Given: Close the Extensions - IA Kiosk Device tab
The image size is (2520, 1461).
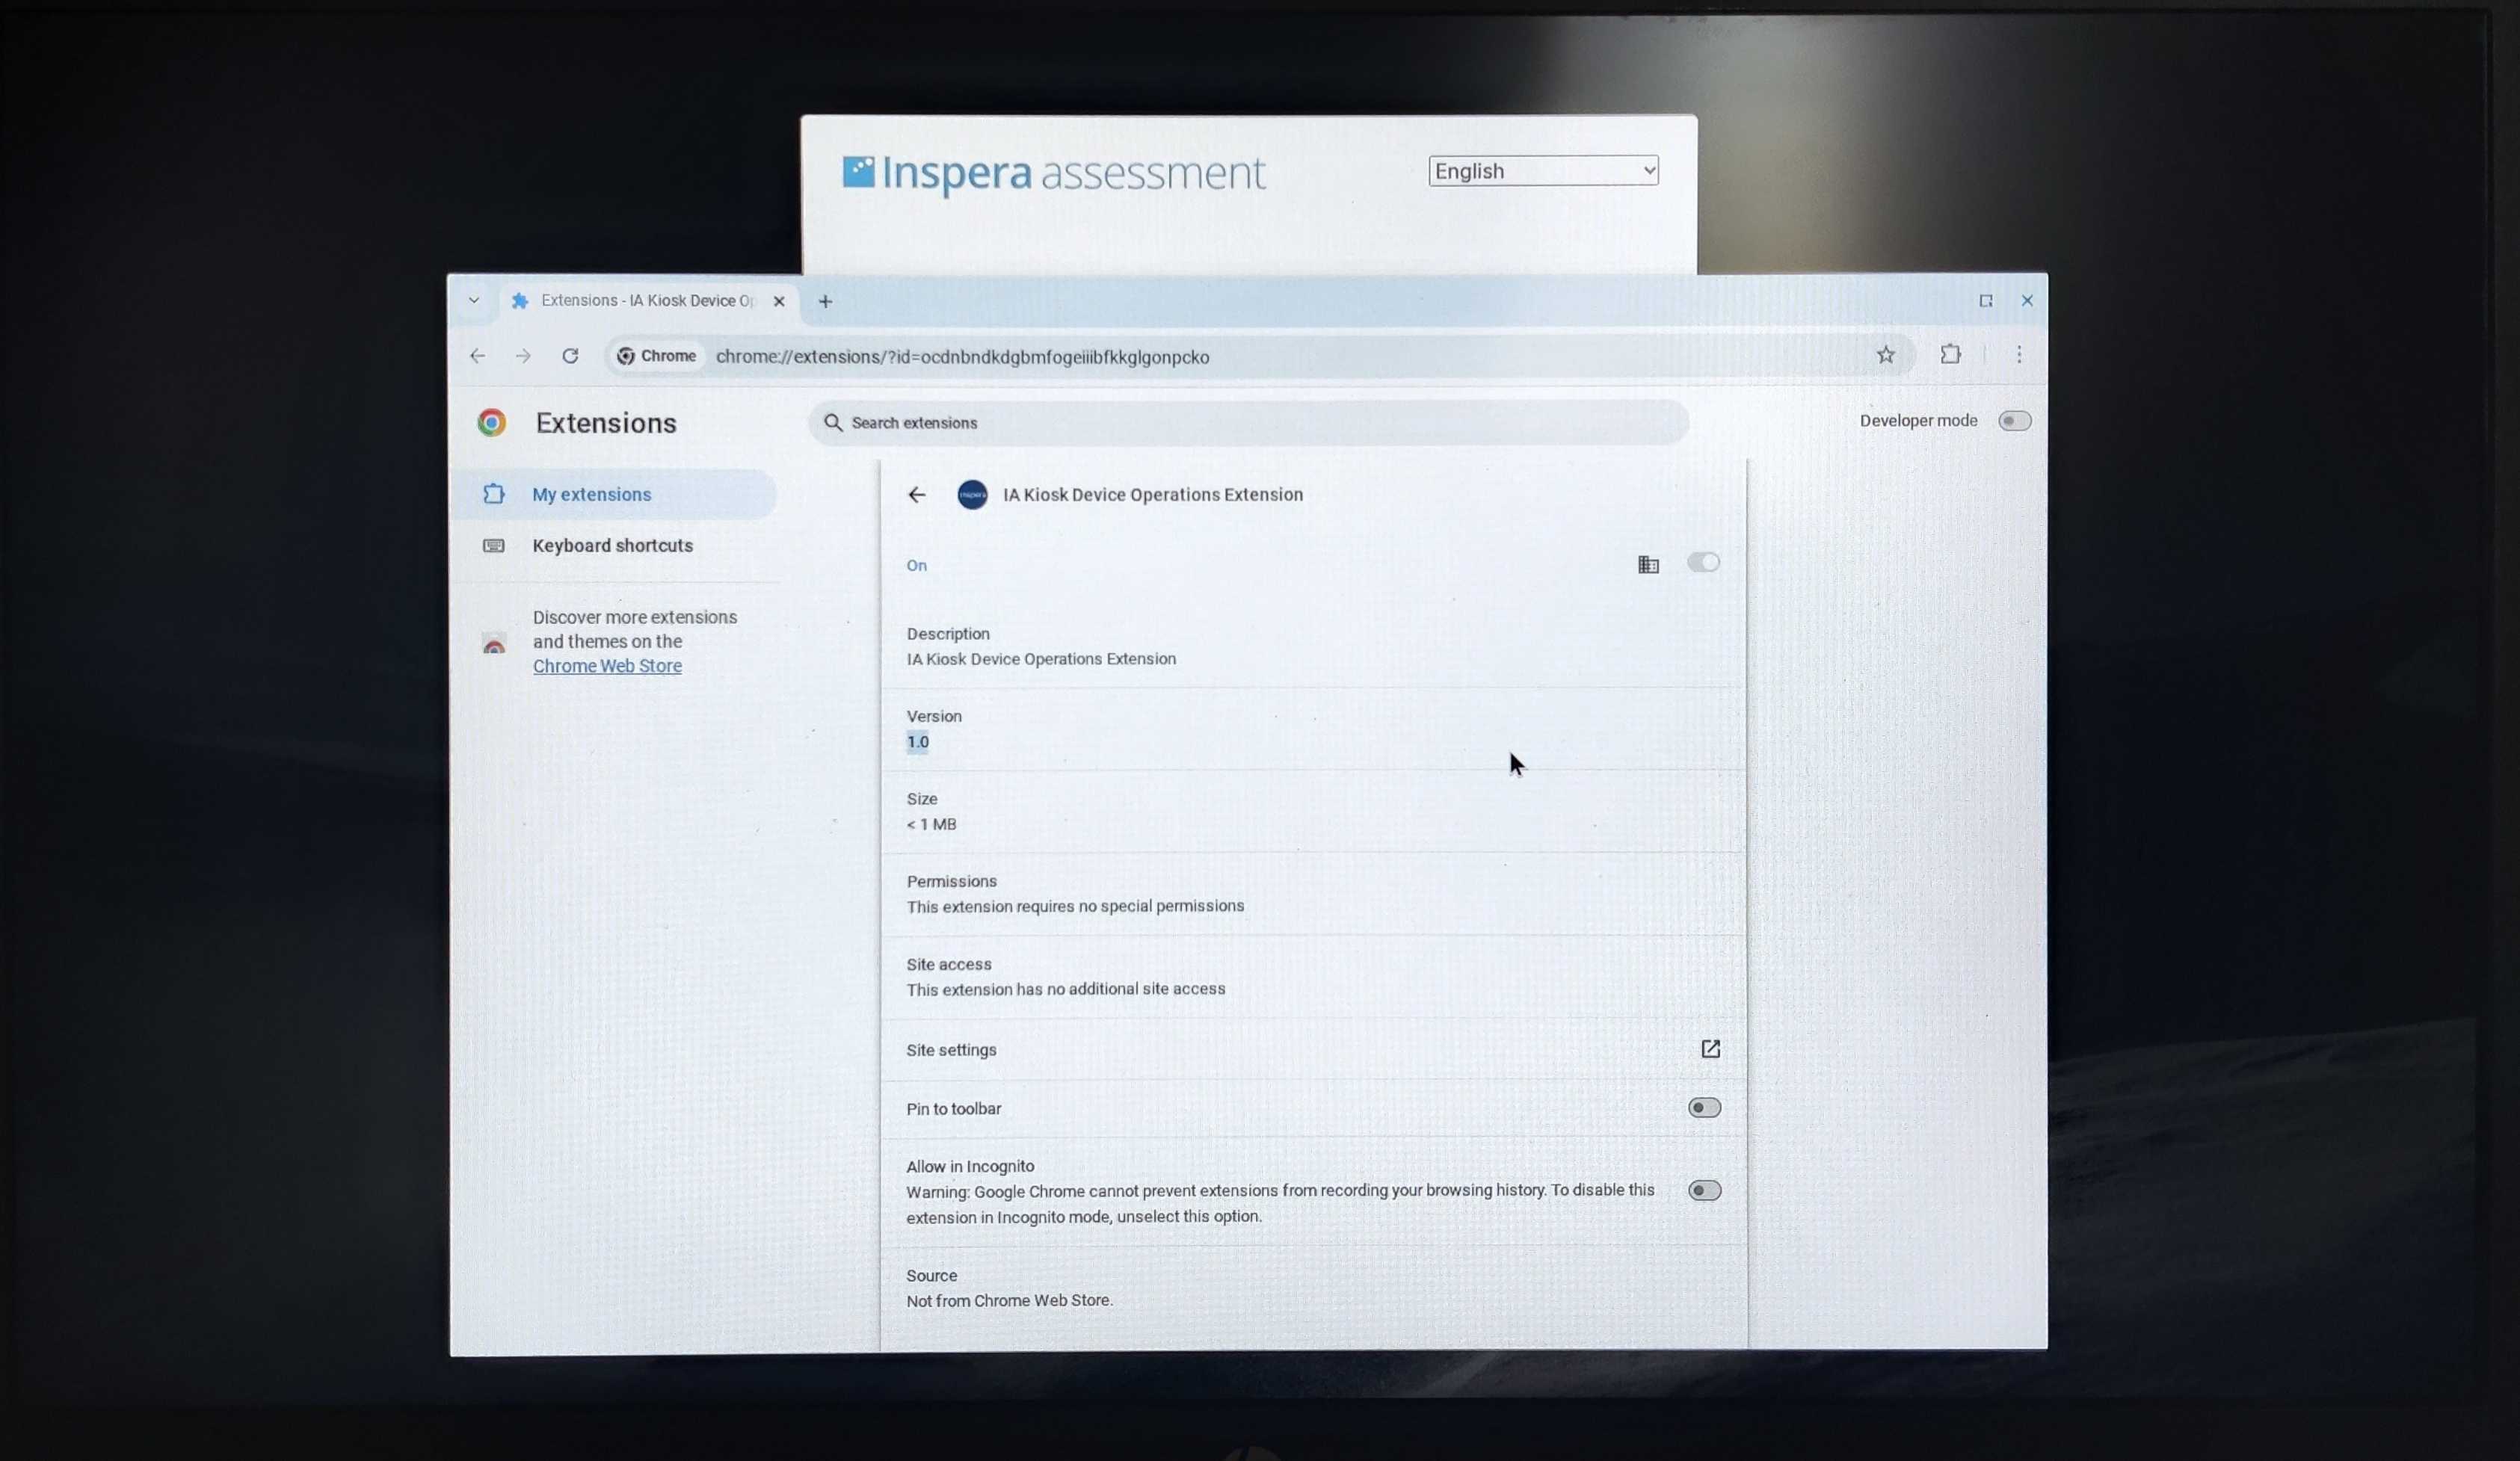Looking at the screenshot, I should 779,301.
